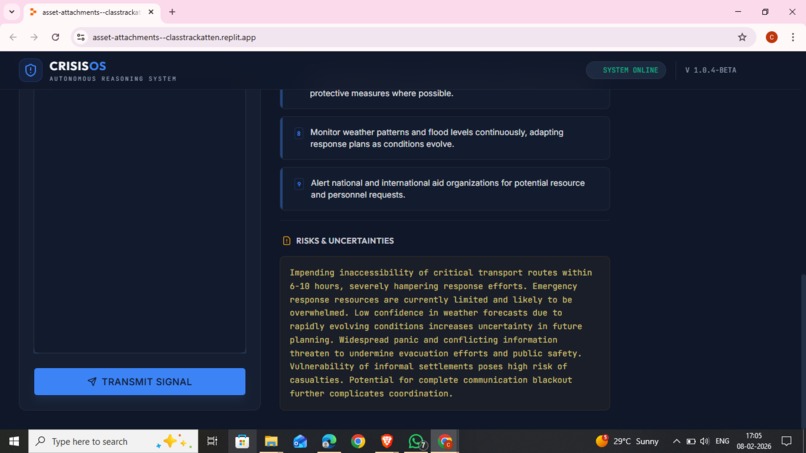This screenshot has width=806, height=453.
Task: Open the site information icon in address bar
Action: click(x=81, y=37)
